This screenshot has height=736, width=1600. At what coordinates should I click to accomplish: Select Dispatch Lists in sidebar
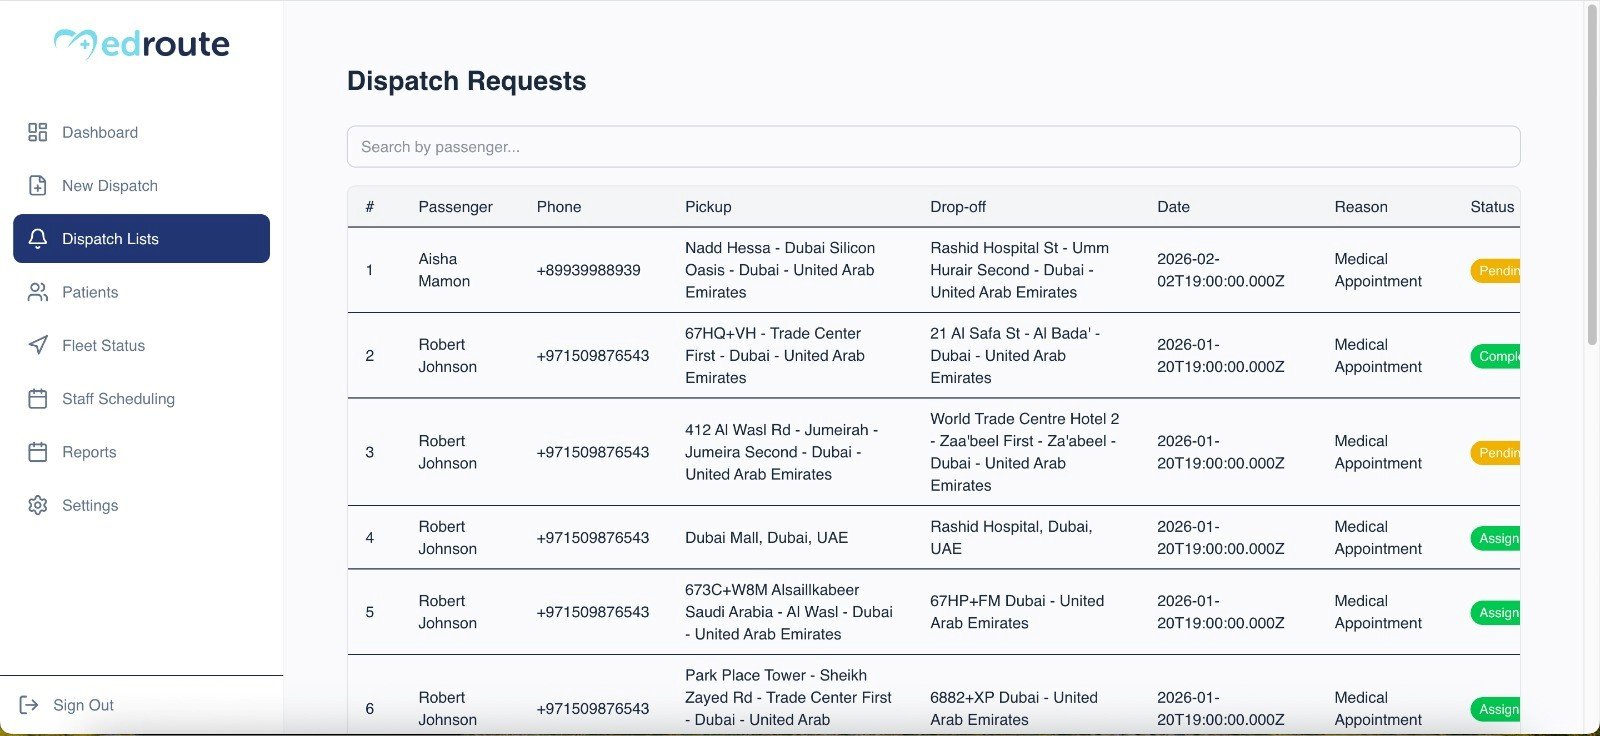tap(141, 238)
